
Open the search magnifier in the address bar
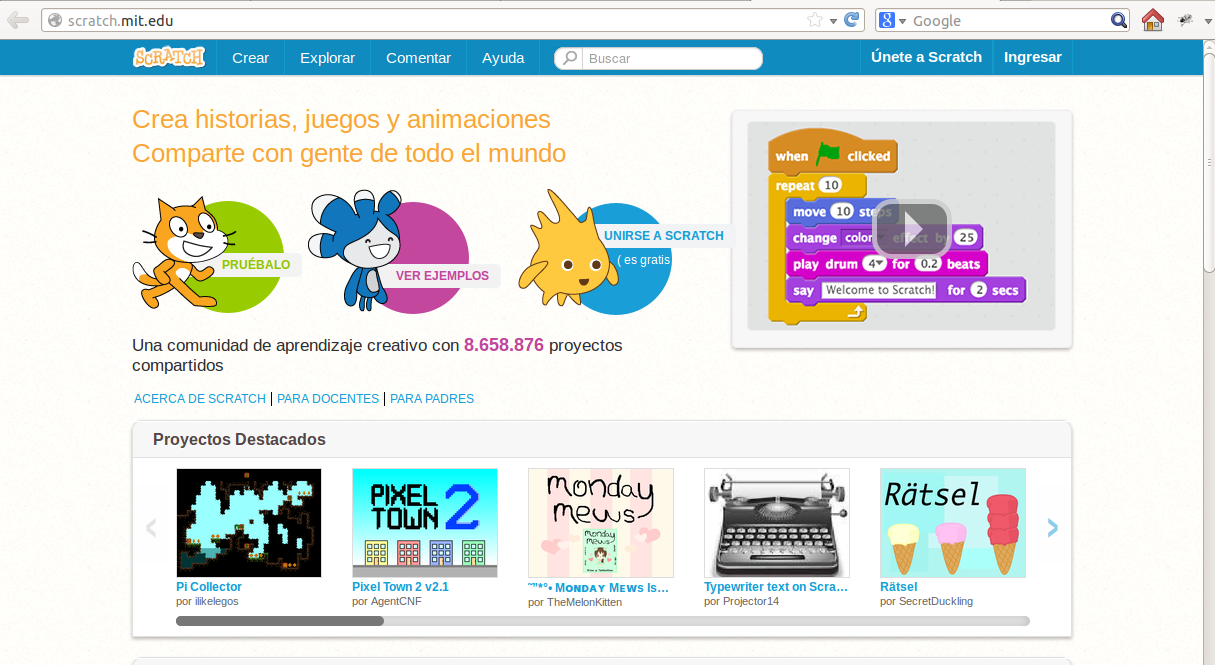[1118, 19]
